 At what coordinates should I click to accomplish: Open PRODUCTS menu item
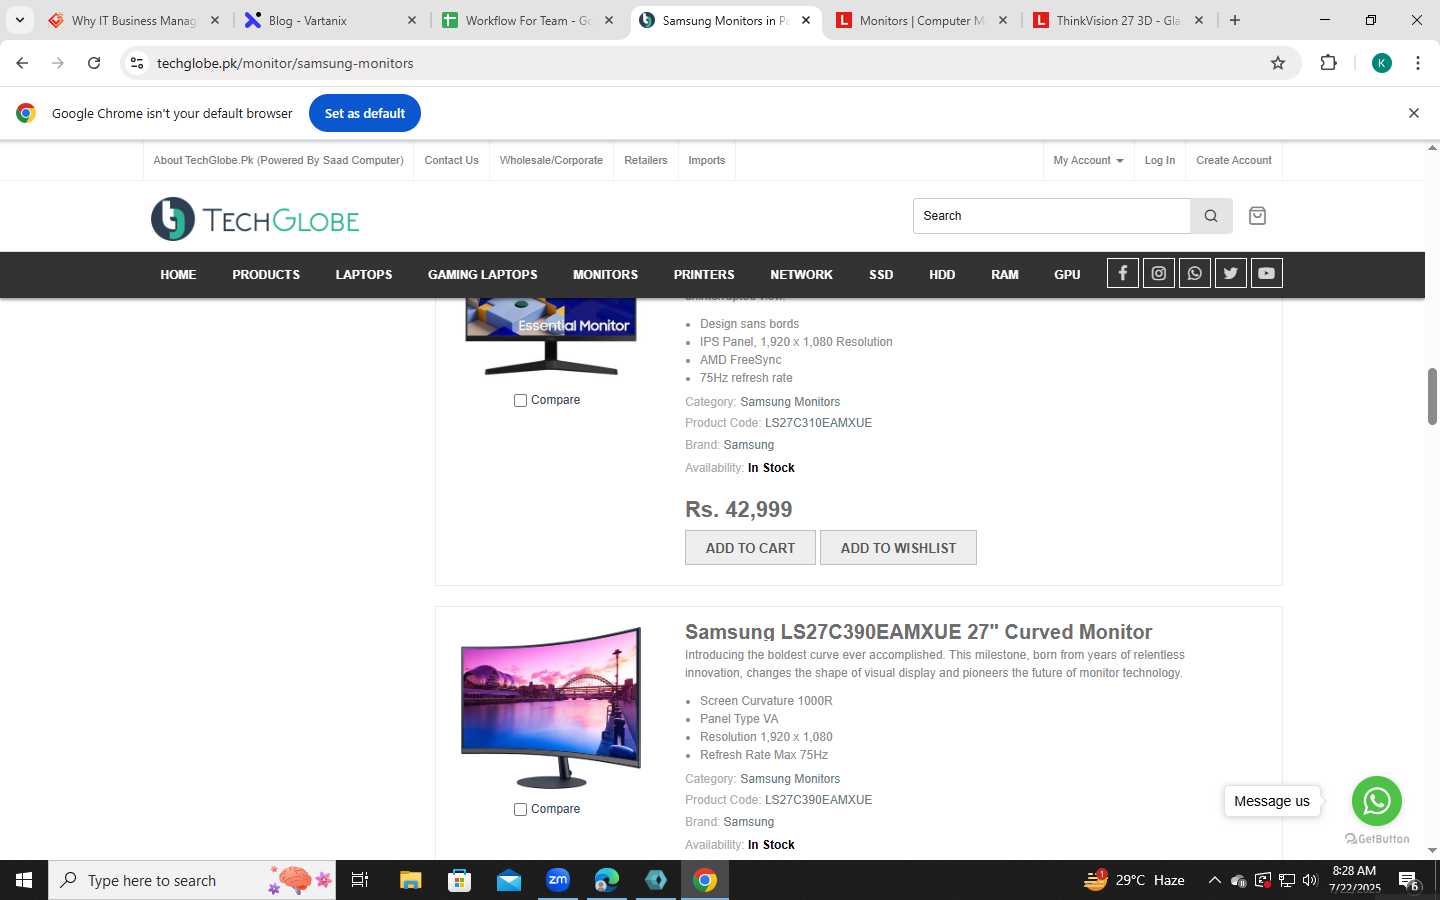click(266, 274)
